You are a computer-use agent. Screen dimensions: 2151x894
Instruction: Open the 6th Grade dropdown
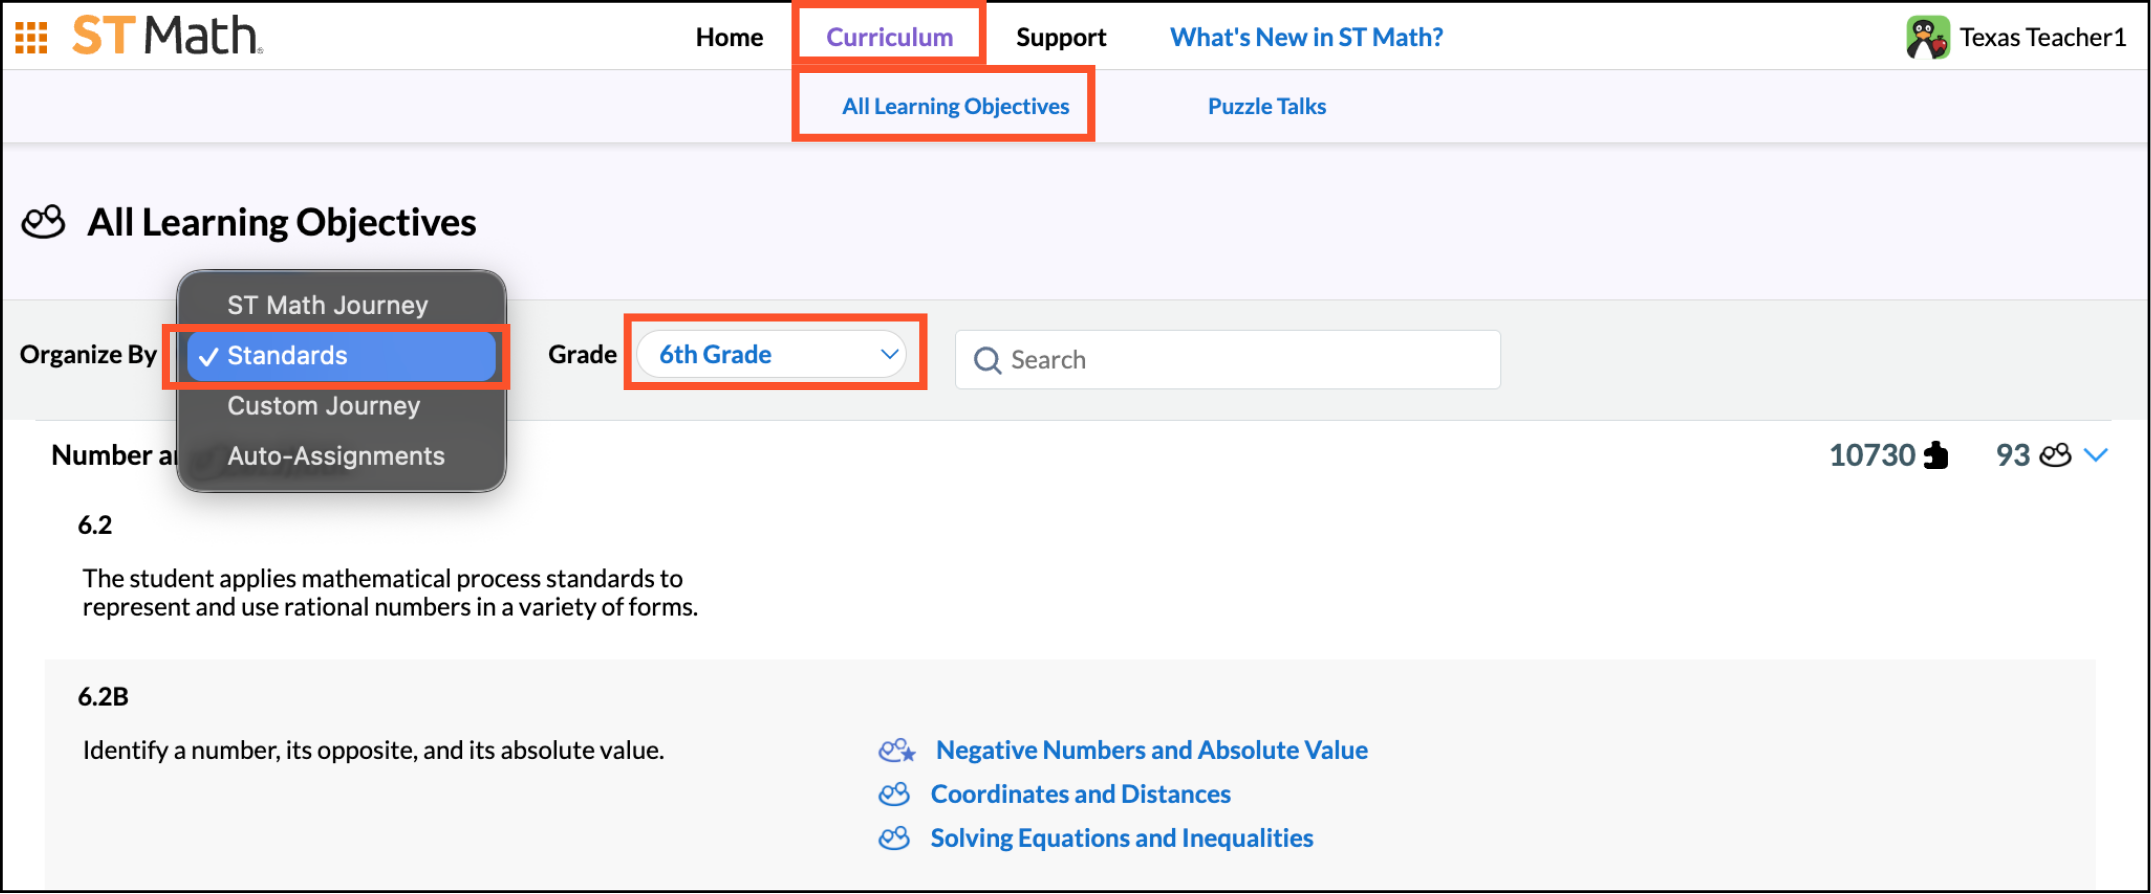(x=773, y=355)
